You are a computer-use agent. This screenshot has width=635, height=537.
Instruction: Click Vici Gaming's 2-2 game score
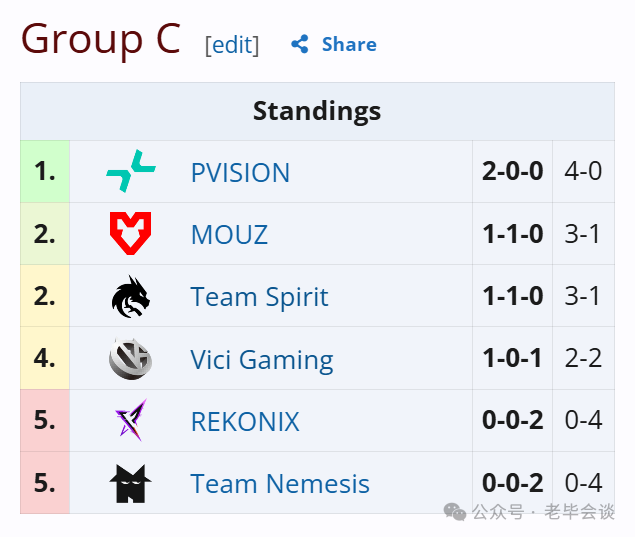(583, 358)
